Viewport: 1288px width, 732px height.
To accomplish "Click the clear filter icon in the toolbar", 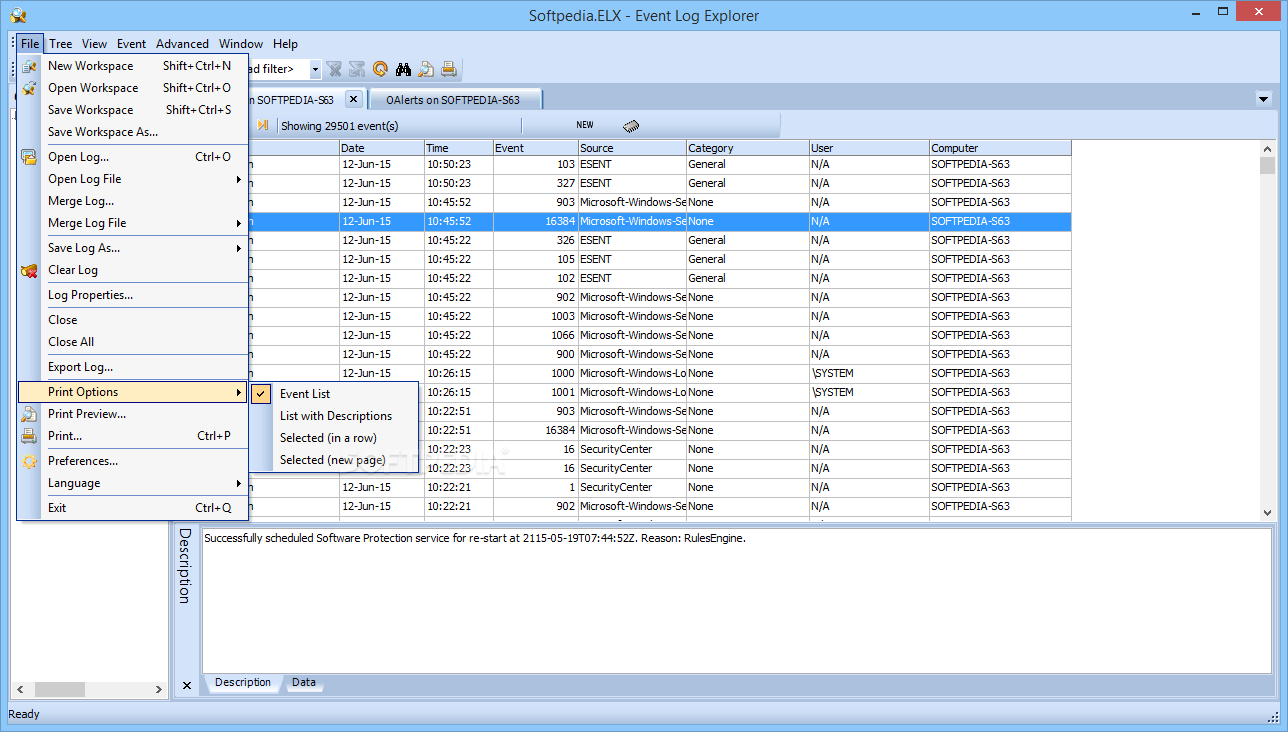I will point(357,69).
